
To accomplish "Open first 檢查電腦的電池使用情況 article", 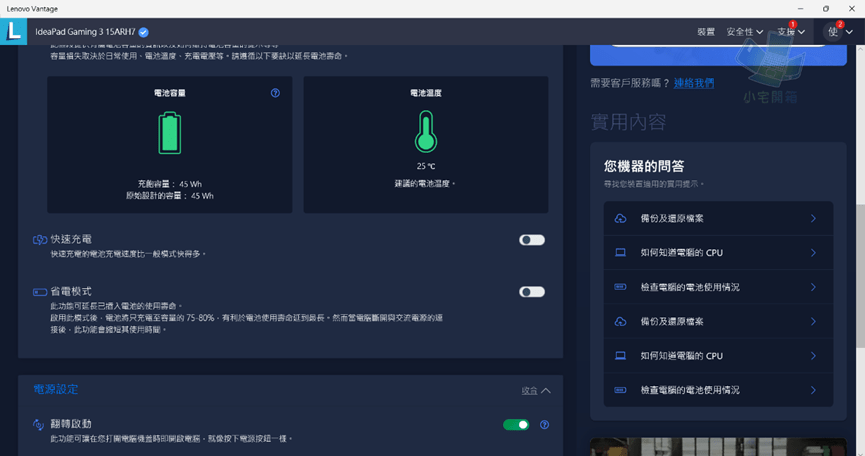I will click(x=718, y=287).
